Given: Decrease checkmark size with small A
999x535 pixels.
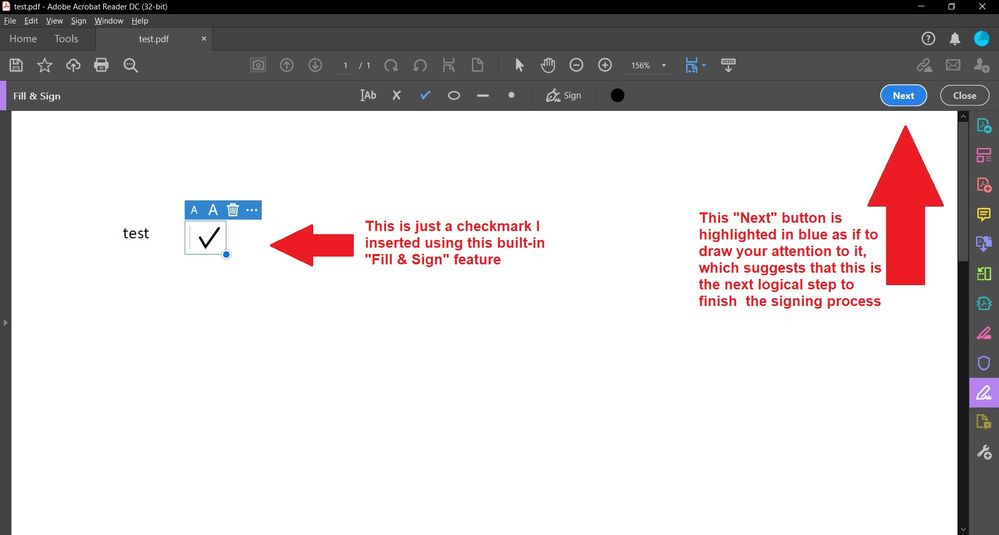Looking at the screenshot, I should (194, 210).
